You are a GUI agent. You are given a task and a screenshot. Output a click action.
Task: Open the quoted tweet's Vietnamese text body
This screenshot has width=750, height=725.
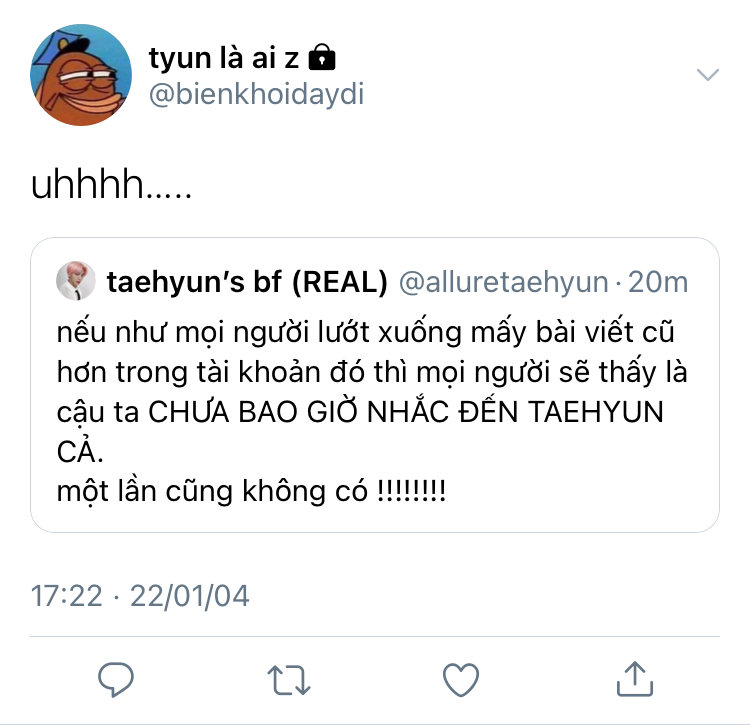point(372,411)
